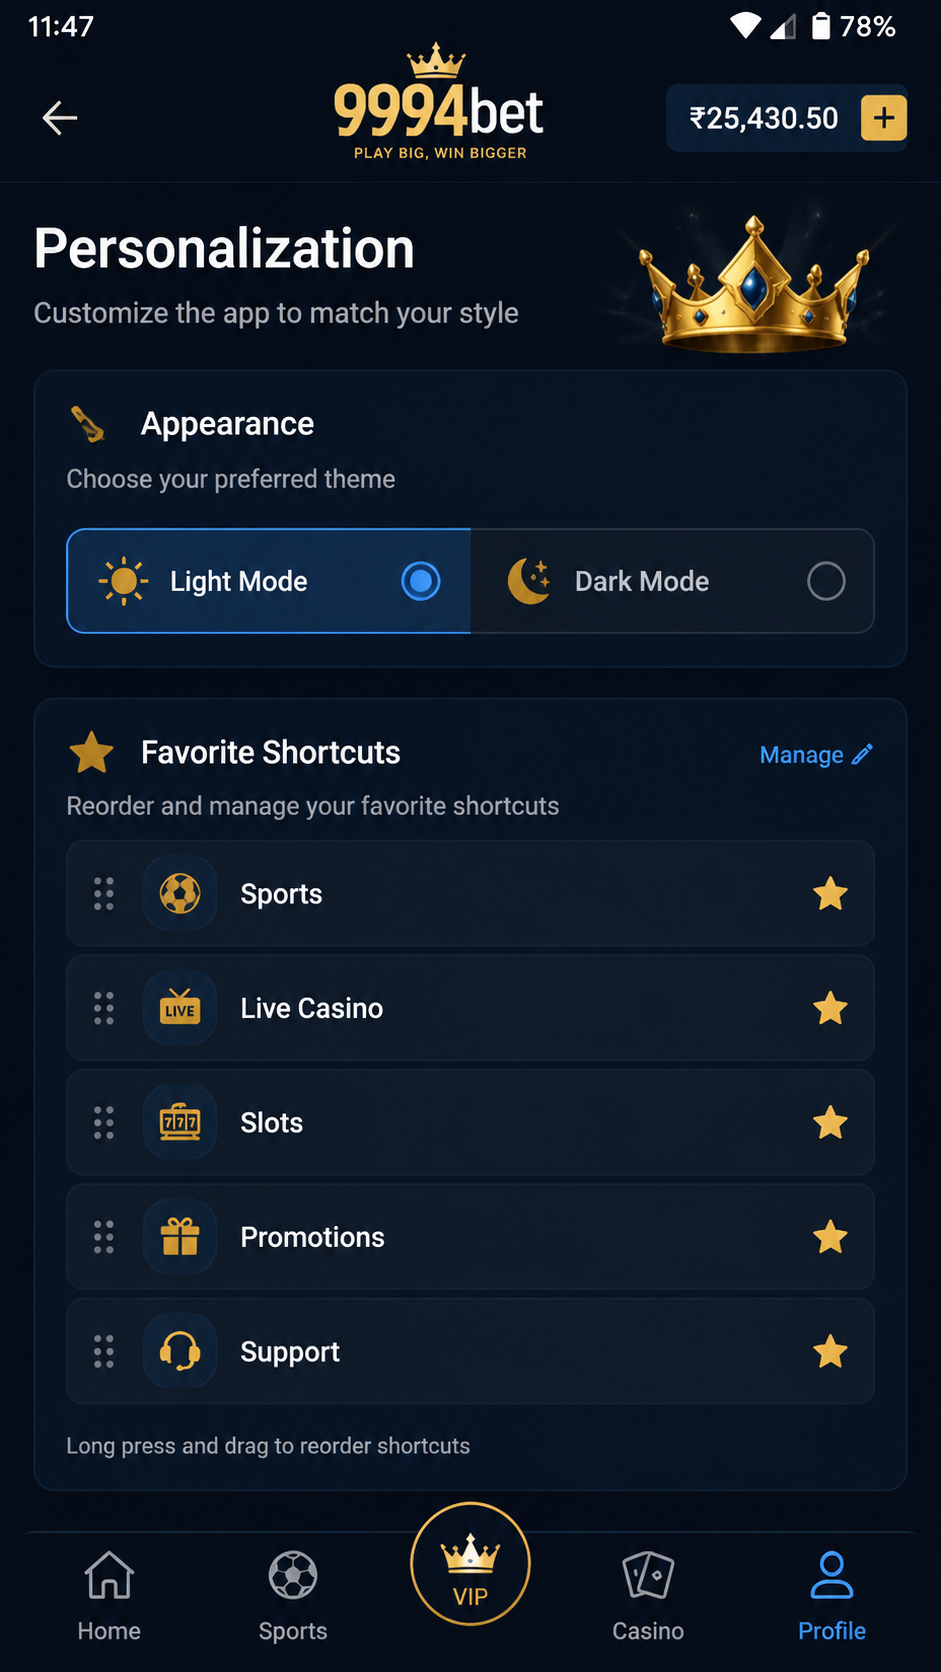
Task: Tap the back arrow icon
Action: coord(60,118)
